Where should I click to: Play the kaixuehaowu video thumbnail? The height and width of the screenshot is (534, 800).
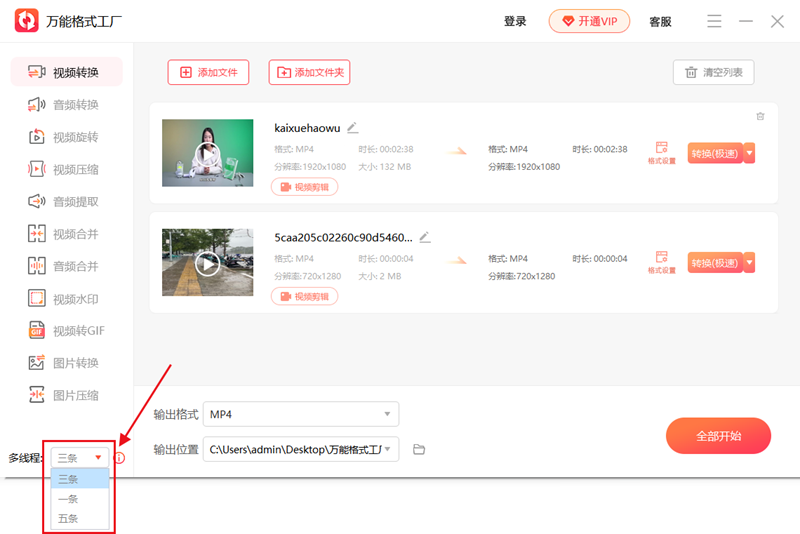pyautogui.click(x=208, y=153)
